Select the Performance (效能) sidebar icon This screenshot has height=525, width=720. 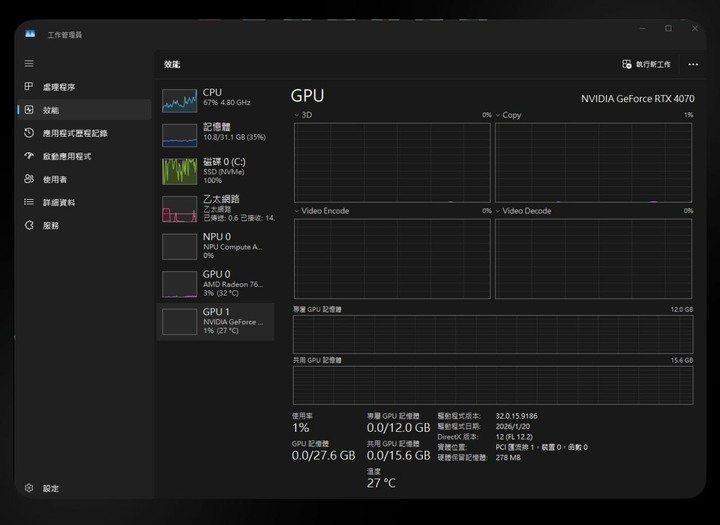point(29,110)
